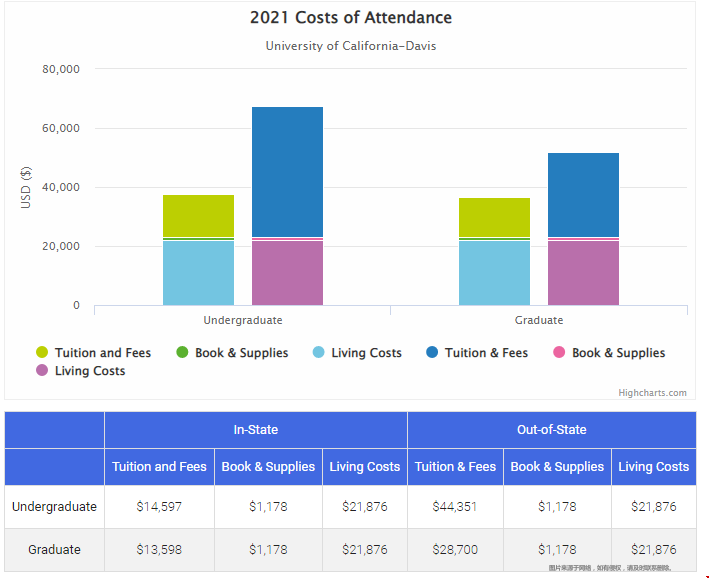Screen dimensions: 709x578
Task: Toggle the pink Book & Supplies legend item
Action: pyautogui.click(x=609, y=353)
